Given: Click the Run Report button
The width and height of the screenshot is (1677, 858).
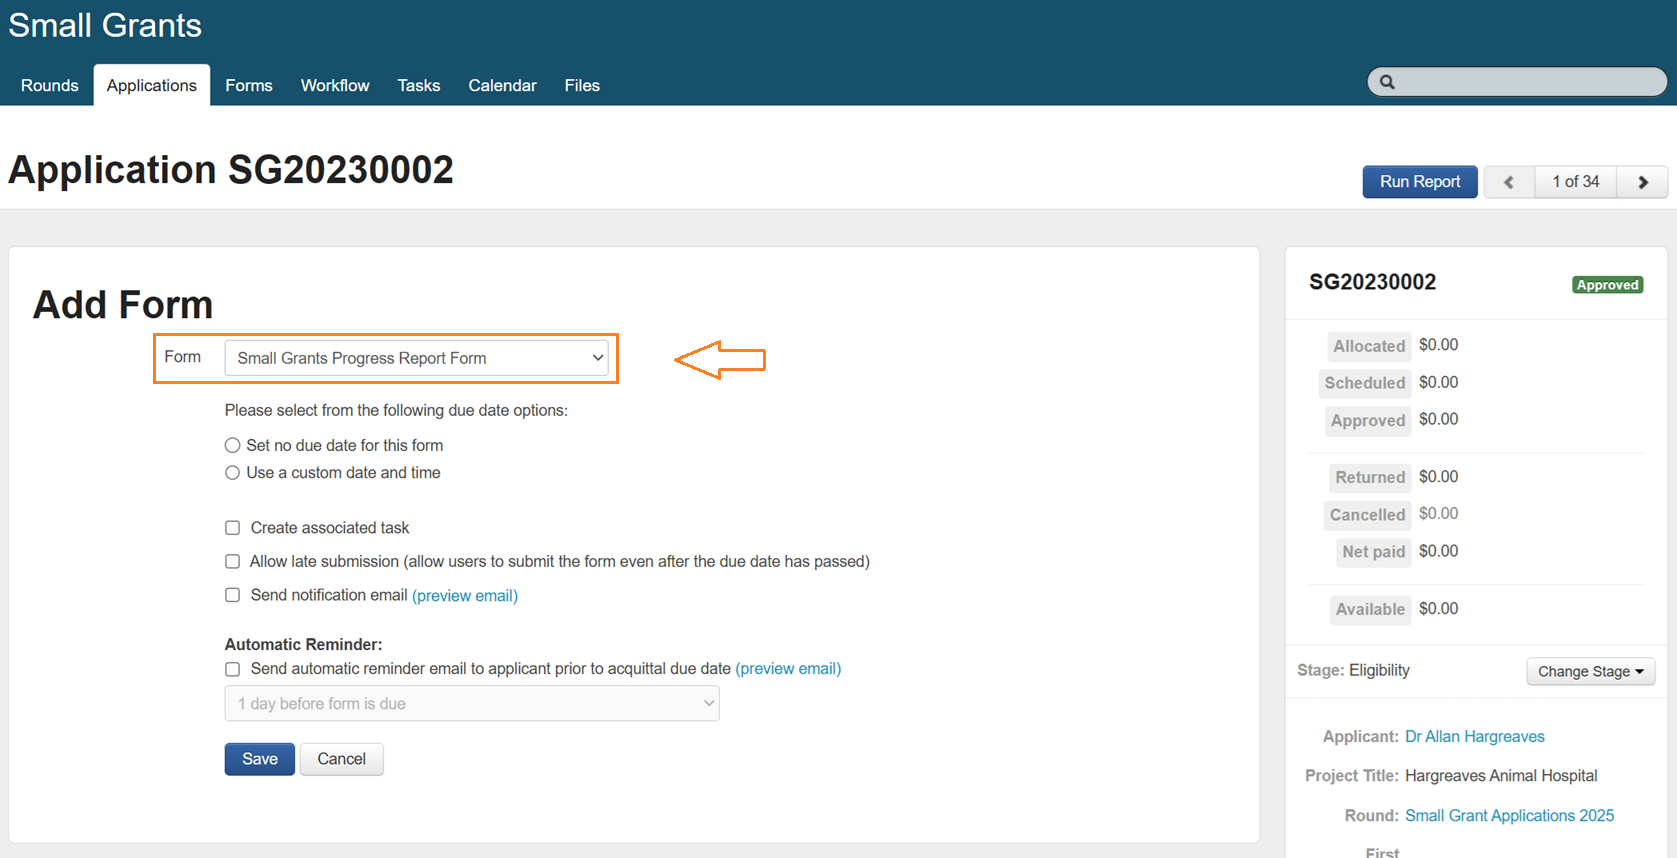Looking at the screenshot, I should point(1419,182).
